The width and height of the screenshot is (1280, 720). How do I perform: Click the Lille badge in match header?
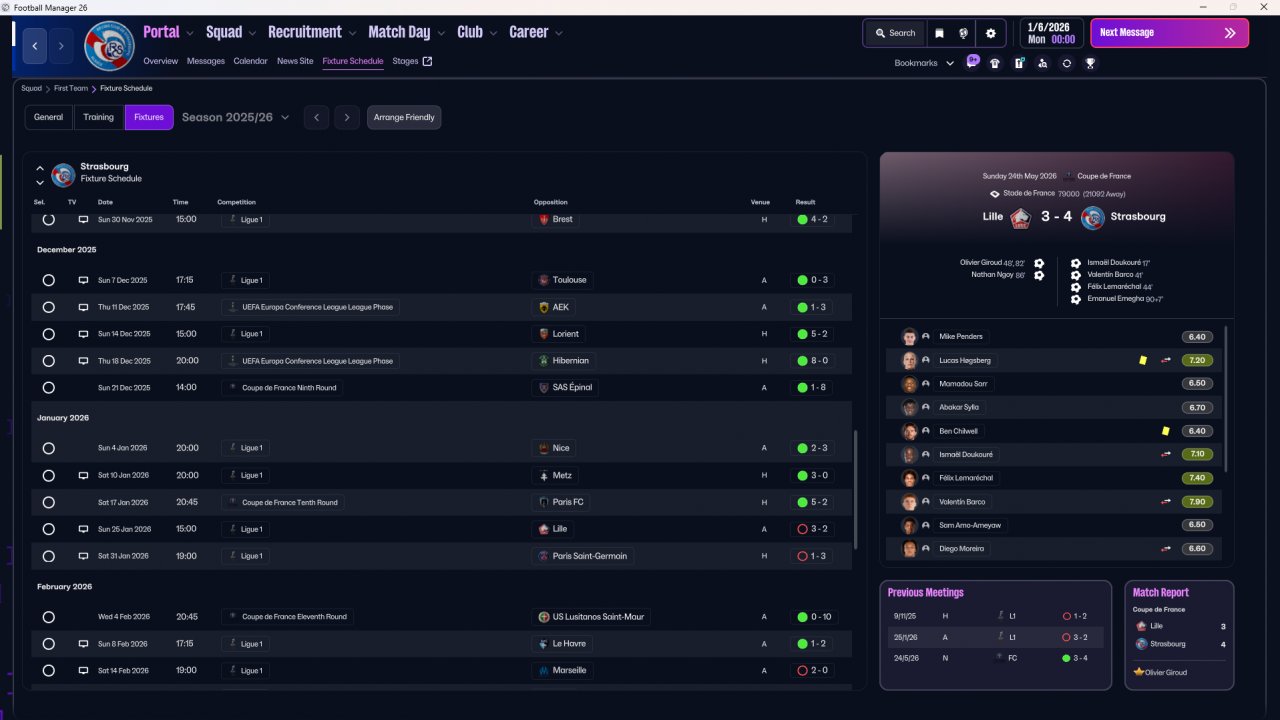[x=1021, y=217]
